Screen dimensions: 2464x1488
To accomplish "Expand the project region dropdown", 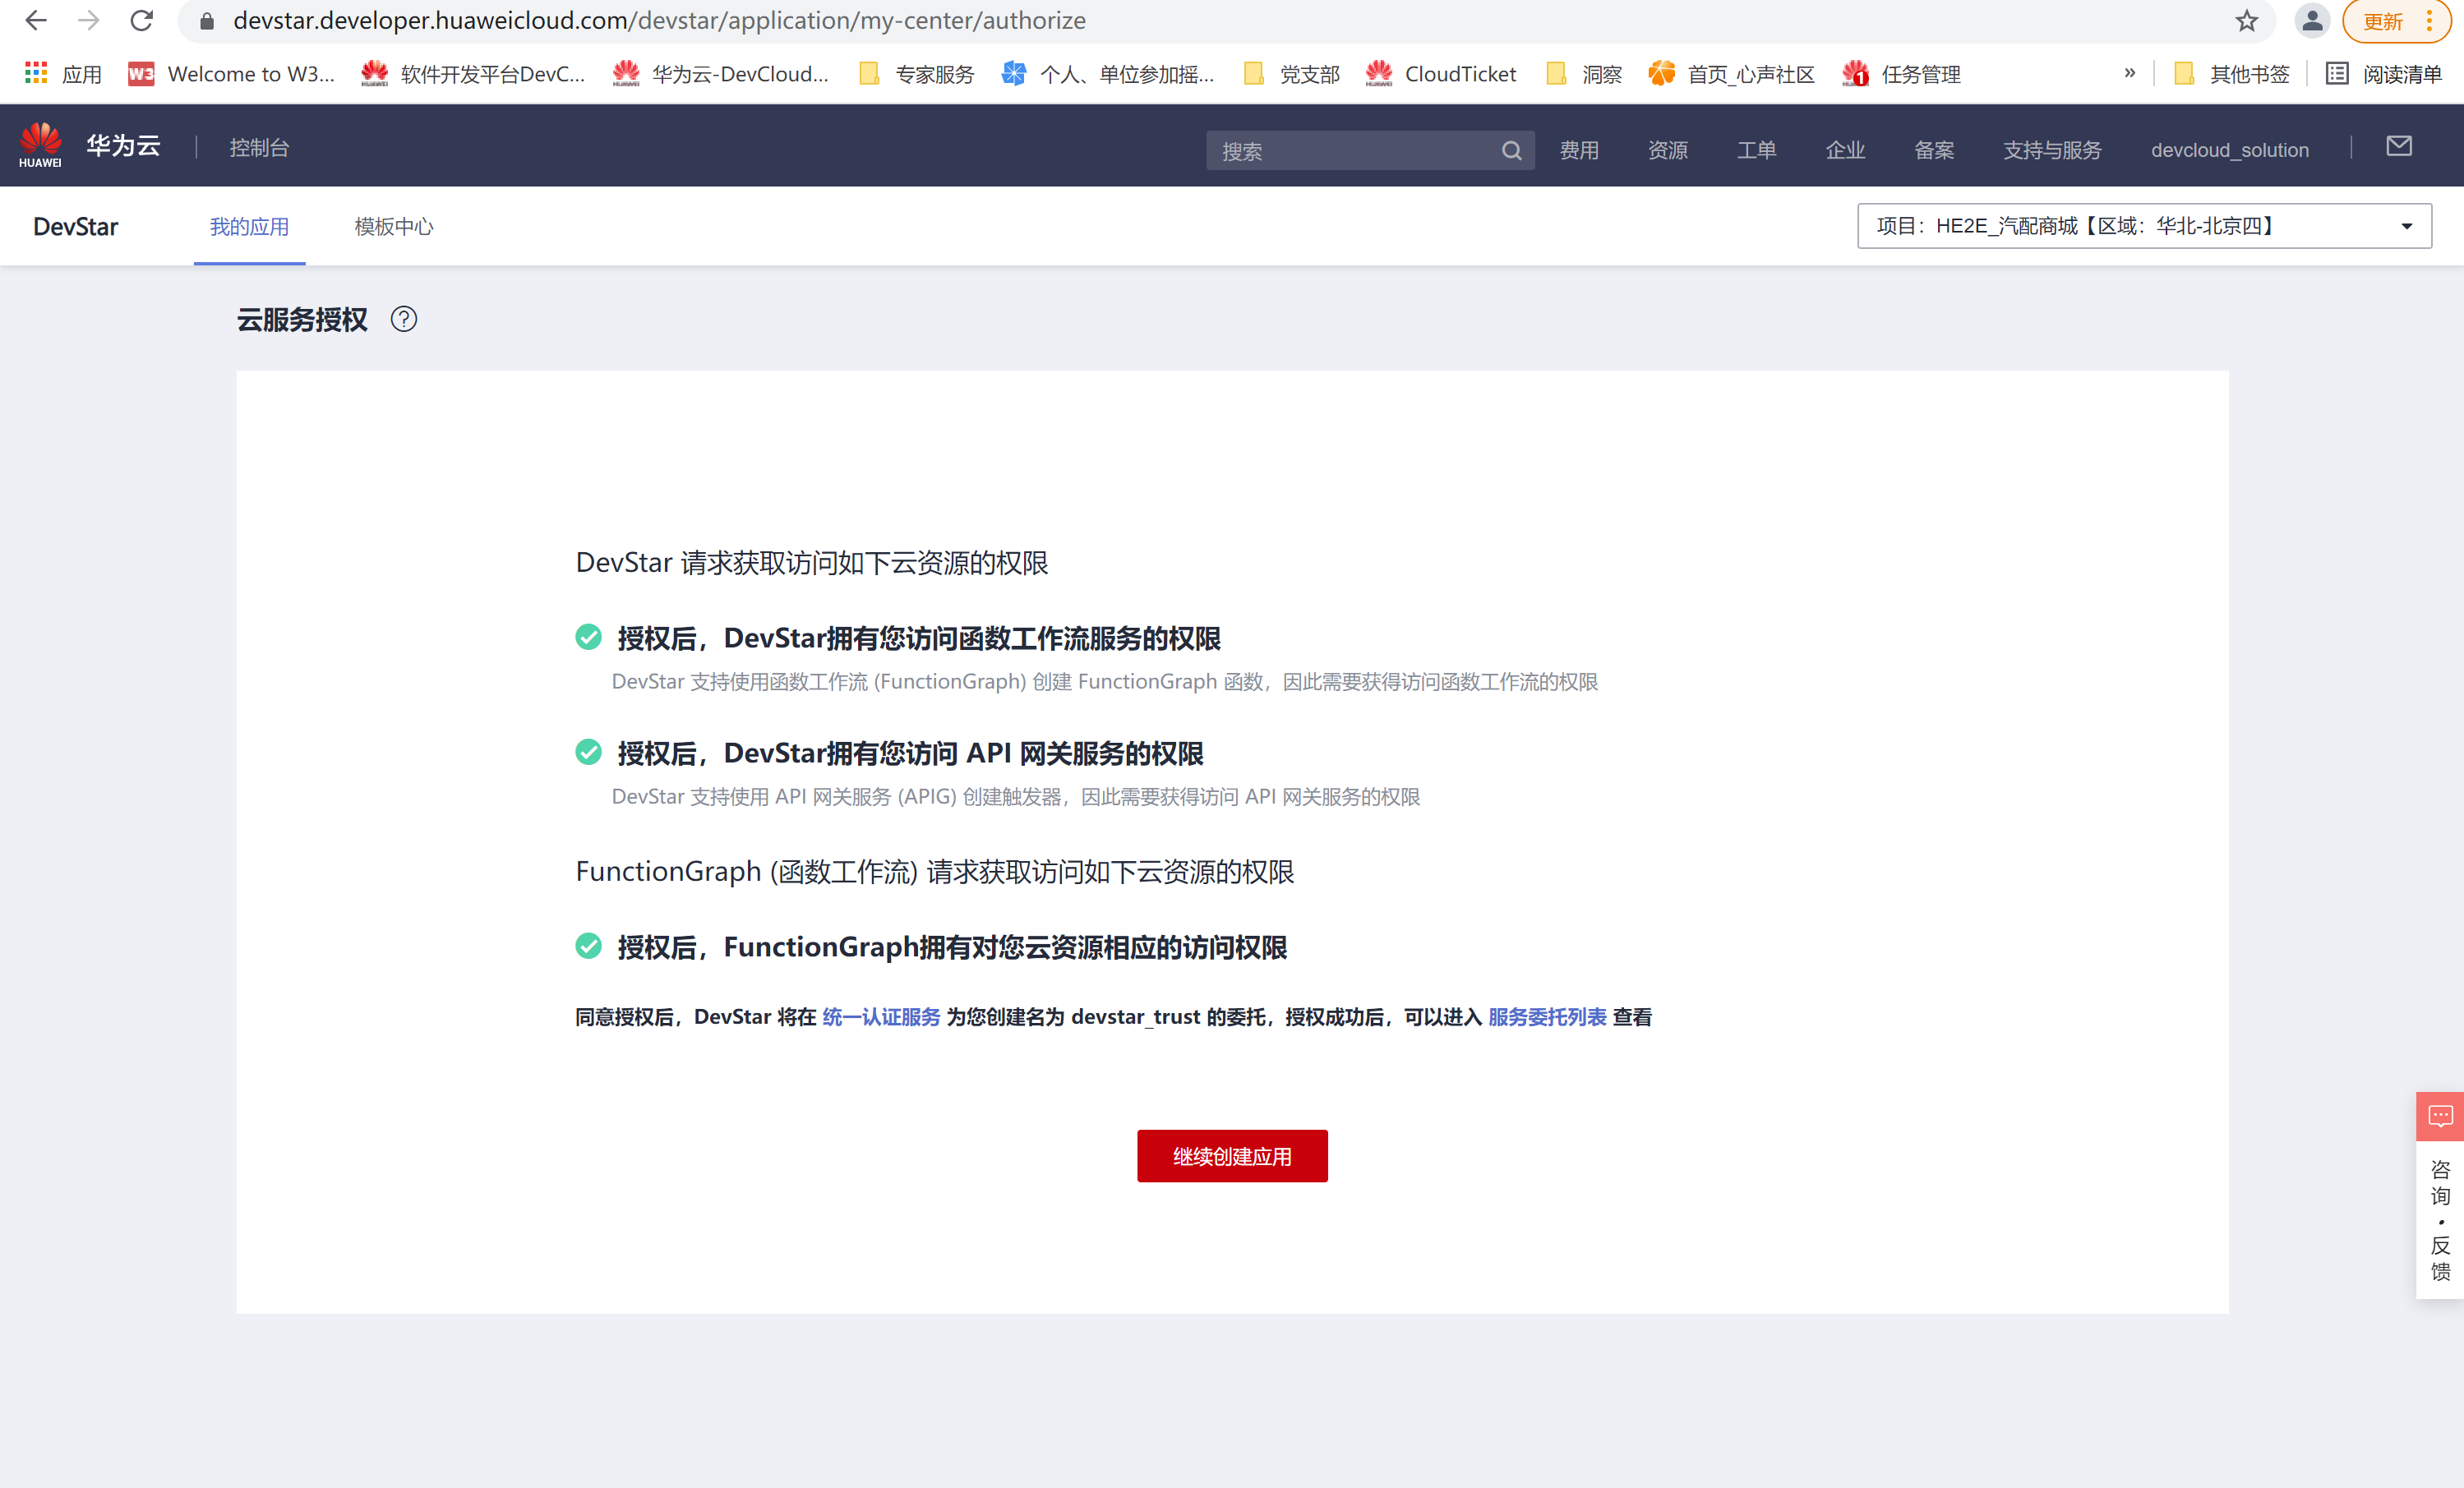I will [x=2406, y=227].
